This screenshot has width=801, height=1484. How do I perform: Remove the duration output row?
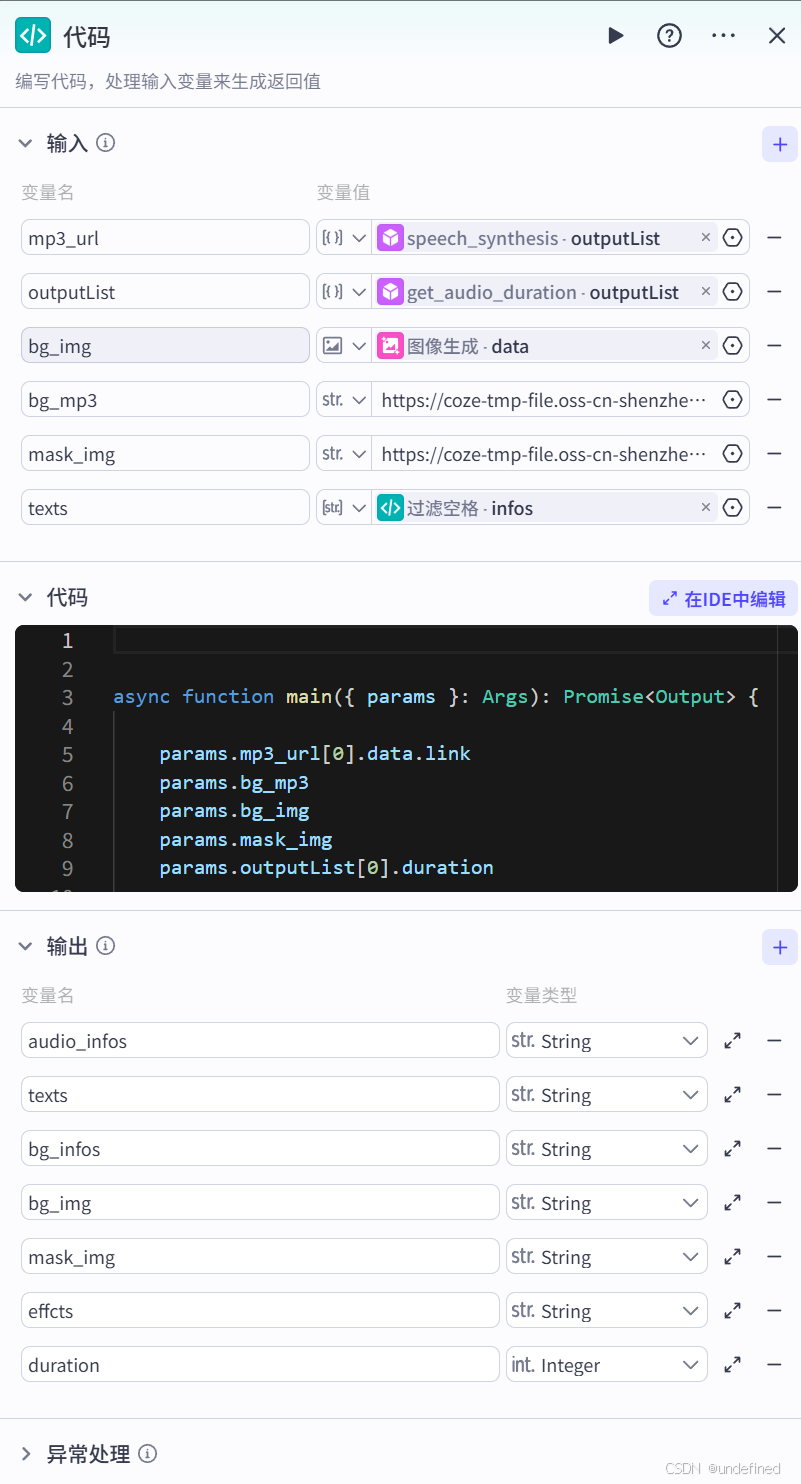774,1364
